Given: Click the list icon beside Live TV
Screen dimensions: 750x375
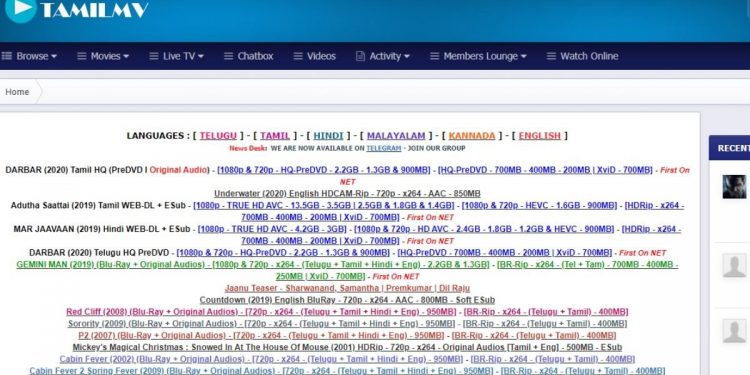Looking at the screenshot, I should (x=154, y=56).
